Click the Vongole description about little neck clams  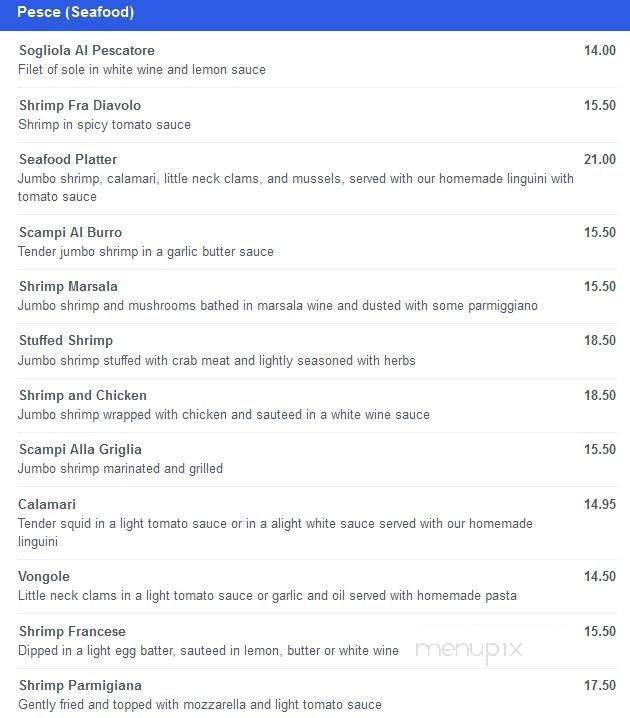coord(267,596)
